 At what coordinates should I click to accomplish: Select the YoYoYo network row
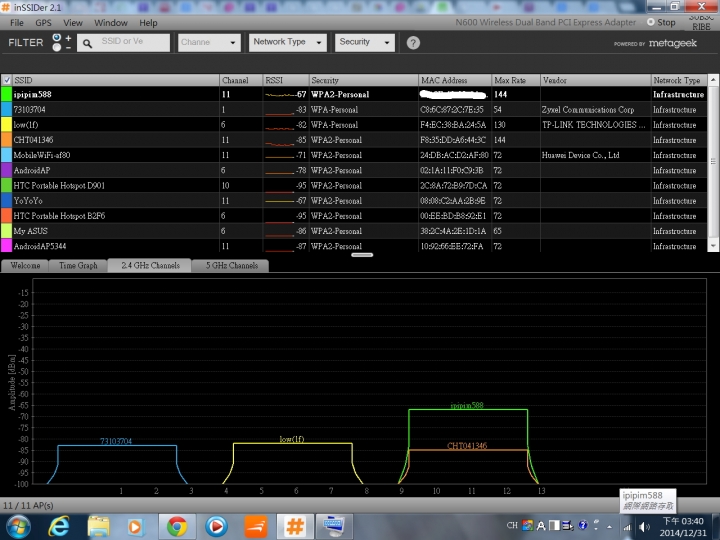pos(354,200)
